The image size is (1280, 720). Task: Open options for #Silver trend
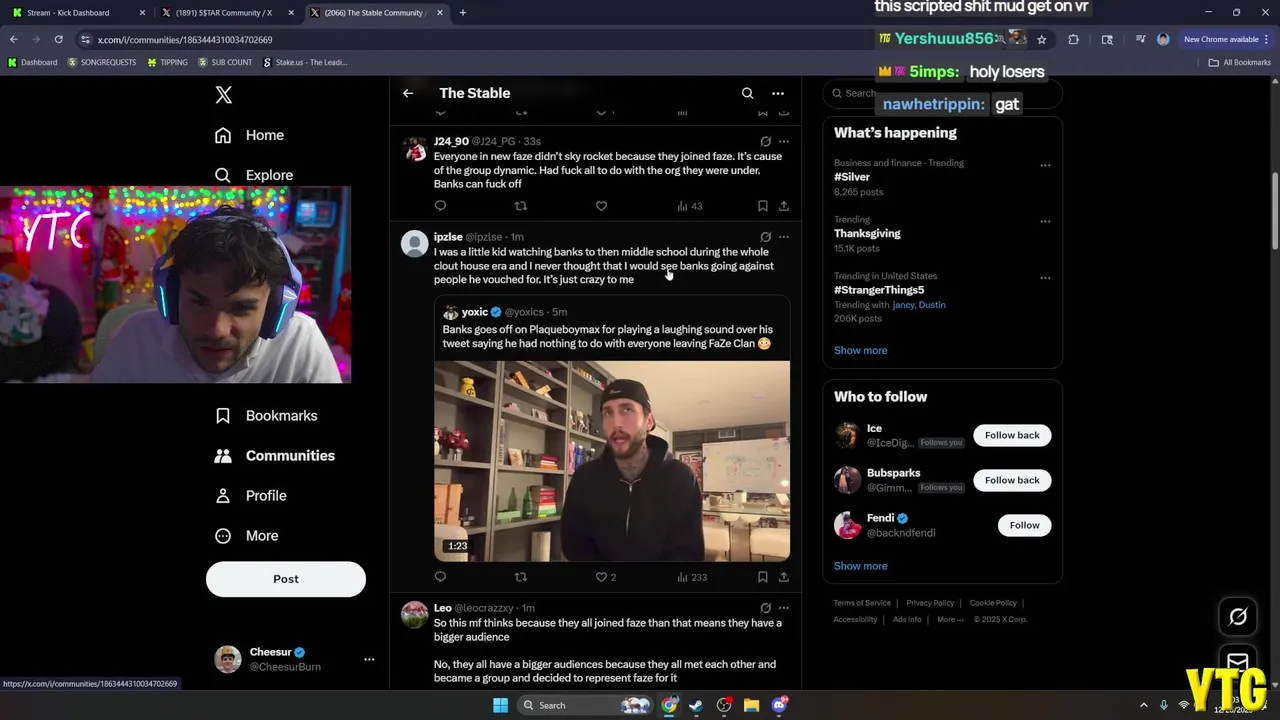1045,165
